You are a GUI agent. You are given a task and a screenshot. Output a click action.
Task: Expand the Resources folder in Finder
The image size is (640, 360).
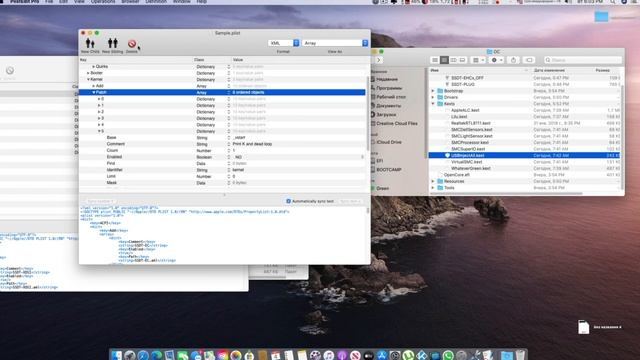433,181
